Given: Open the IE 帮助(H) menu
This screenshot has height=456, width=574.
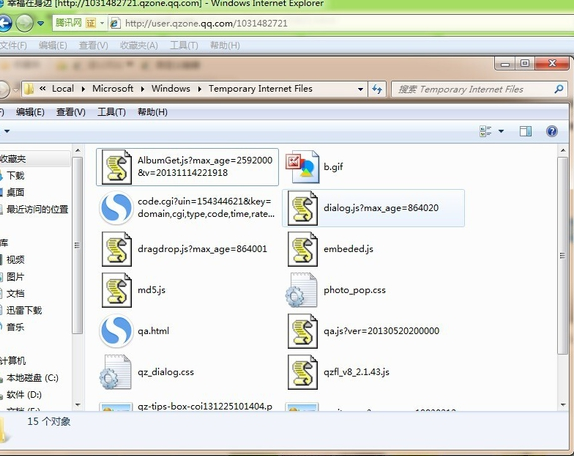Looking at the screenshot, I should point(225,45).
